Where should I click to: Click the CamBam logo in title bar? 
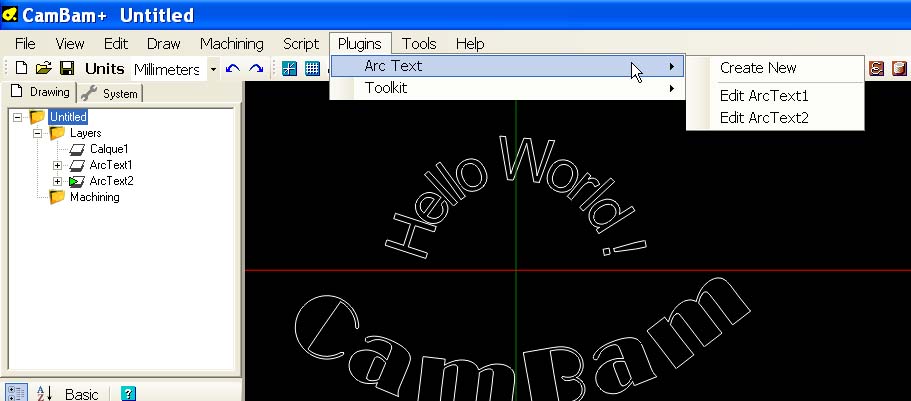click(10, 14)
